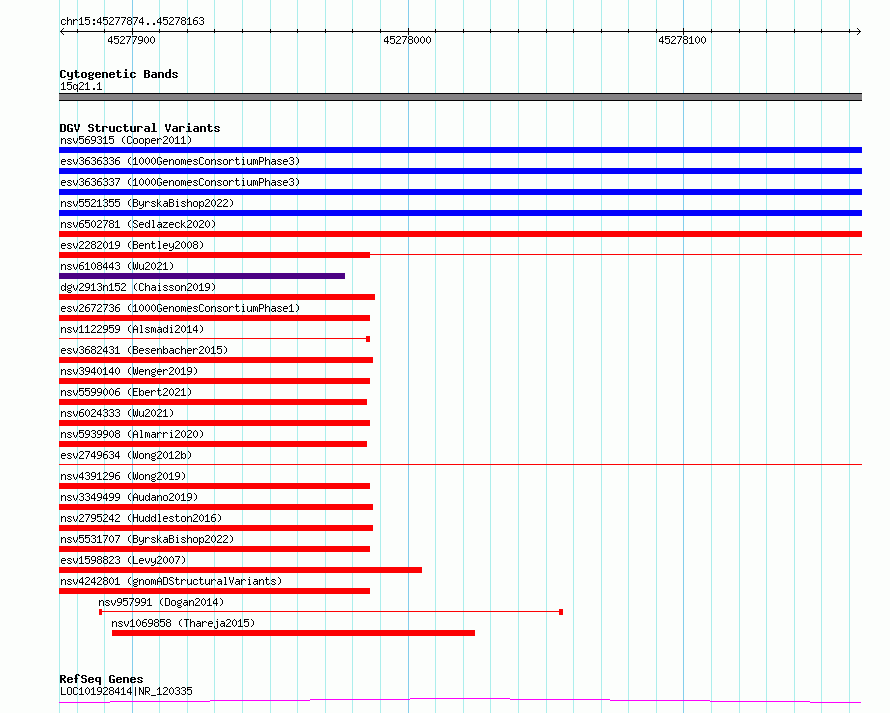Screen dimensions: 890x713
Task: Click the right arrow end of the ruler
Action: click(859, 31)
